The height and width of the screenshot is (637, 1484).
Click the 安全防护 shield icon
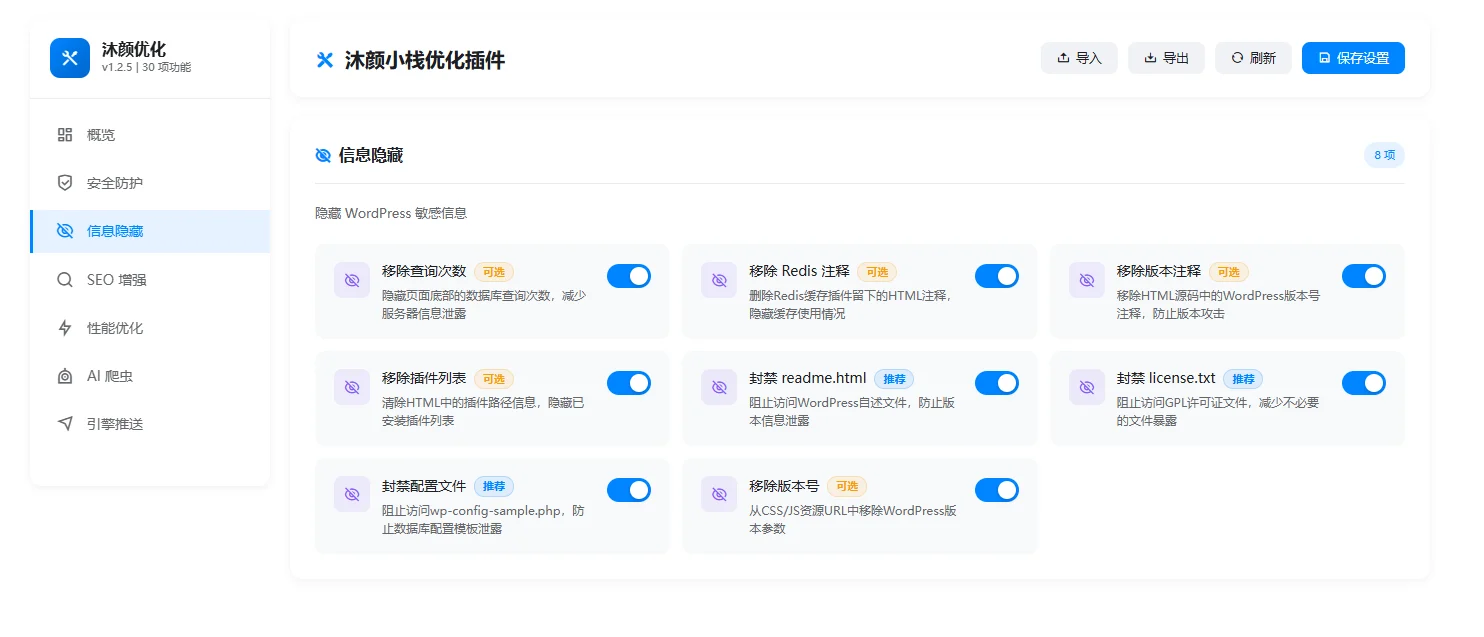(65, 183)
